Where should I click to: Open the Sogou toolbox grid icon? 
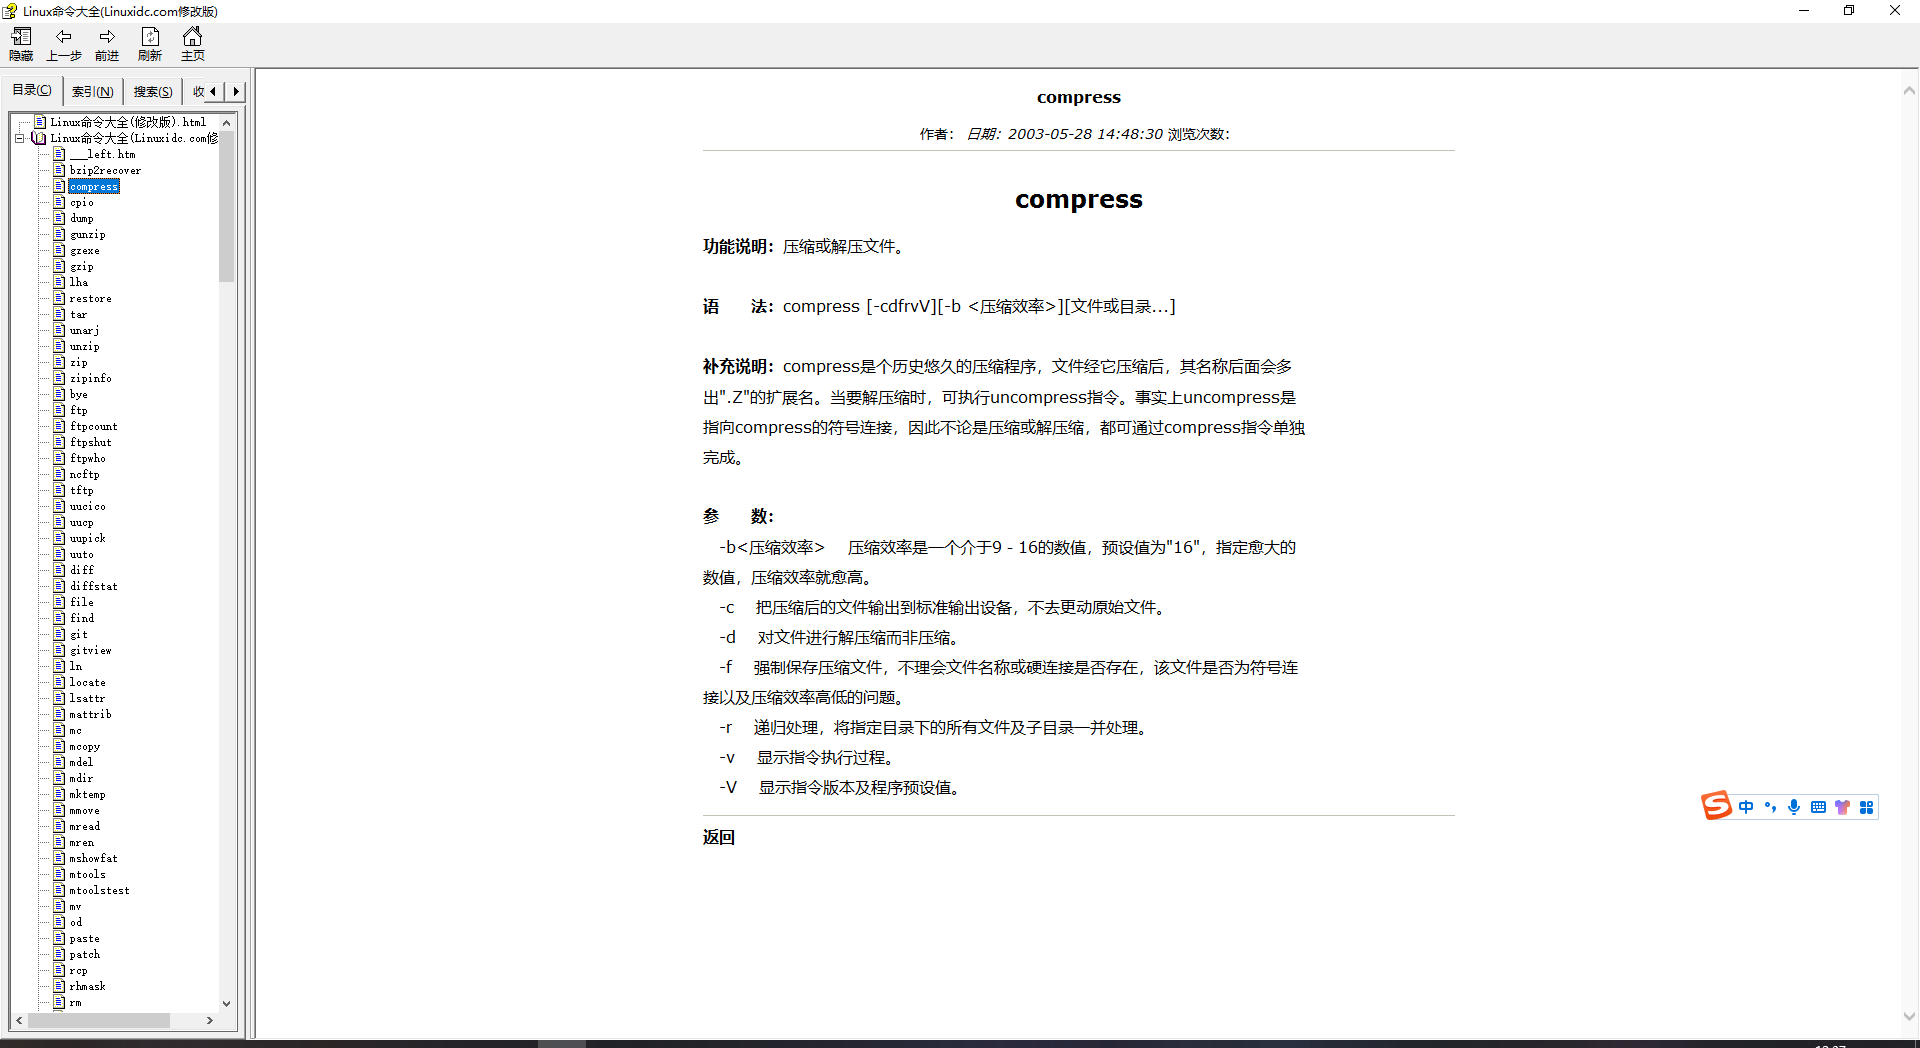point(1867,807)
